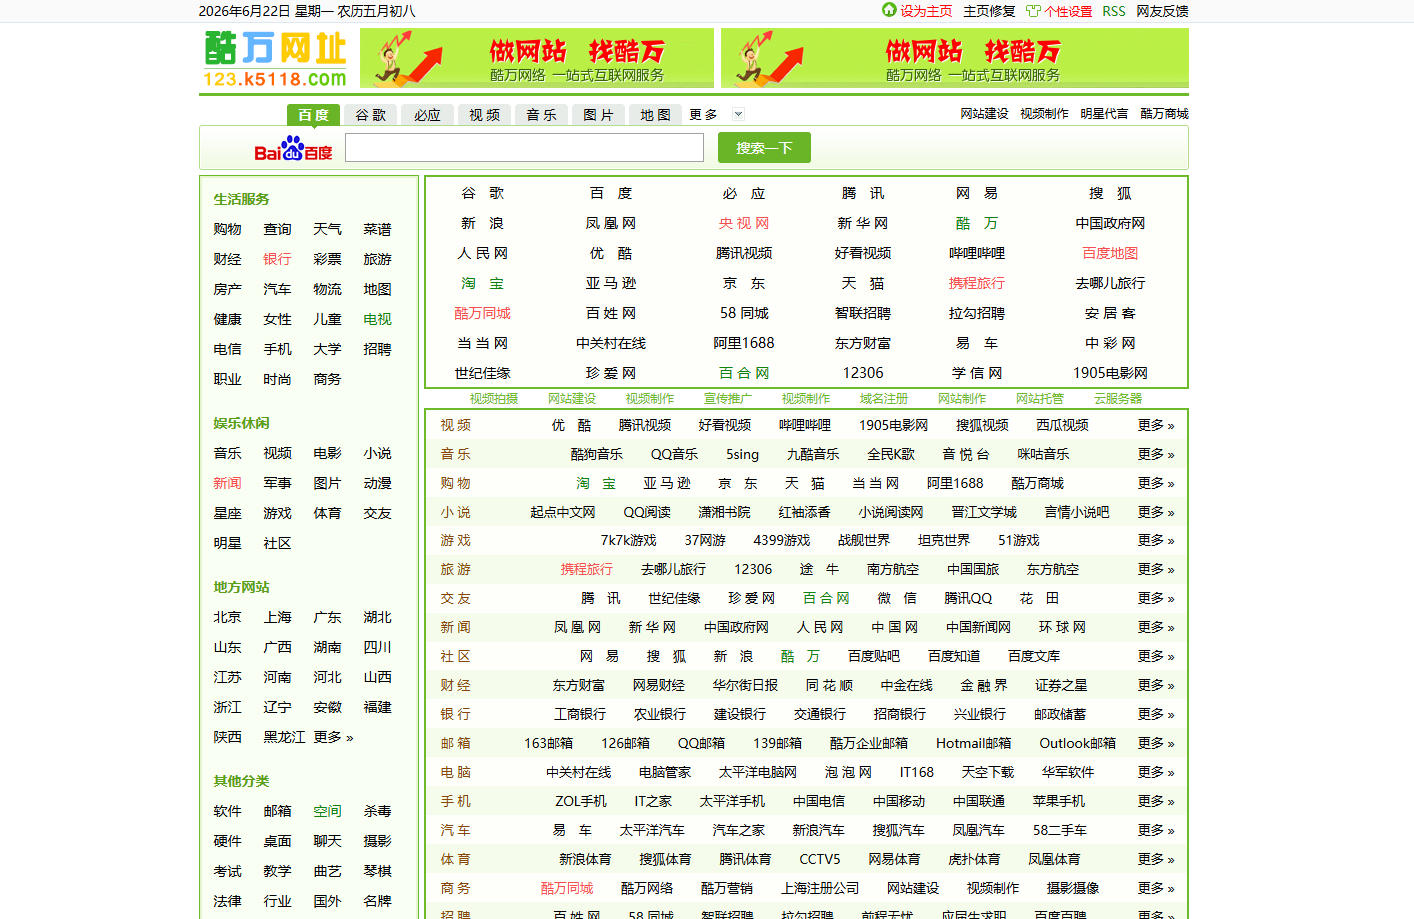Expand 更多 » in the 视频 row
Screen dimensions: 1414x919
pyautogui.click(x=1156, y=425)
